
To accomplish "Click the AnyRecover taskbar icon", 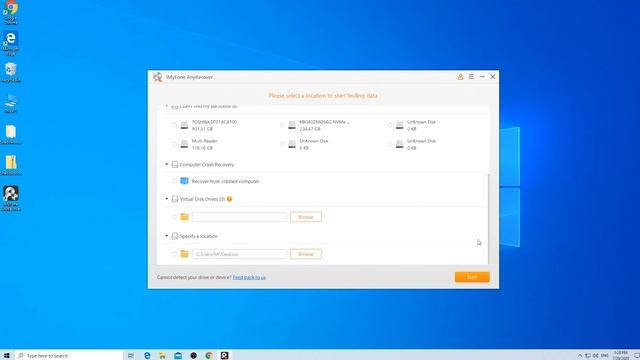I will [224, 356].
